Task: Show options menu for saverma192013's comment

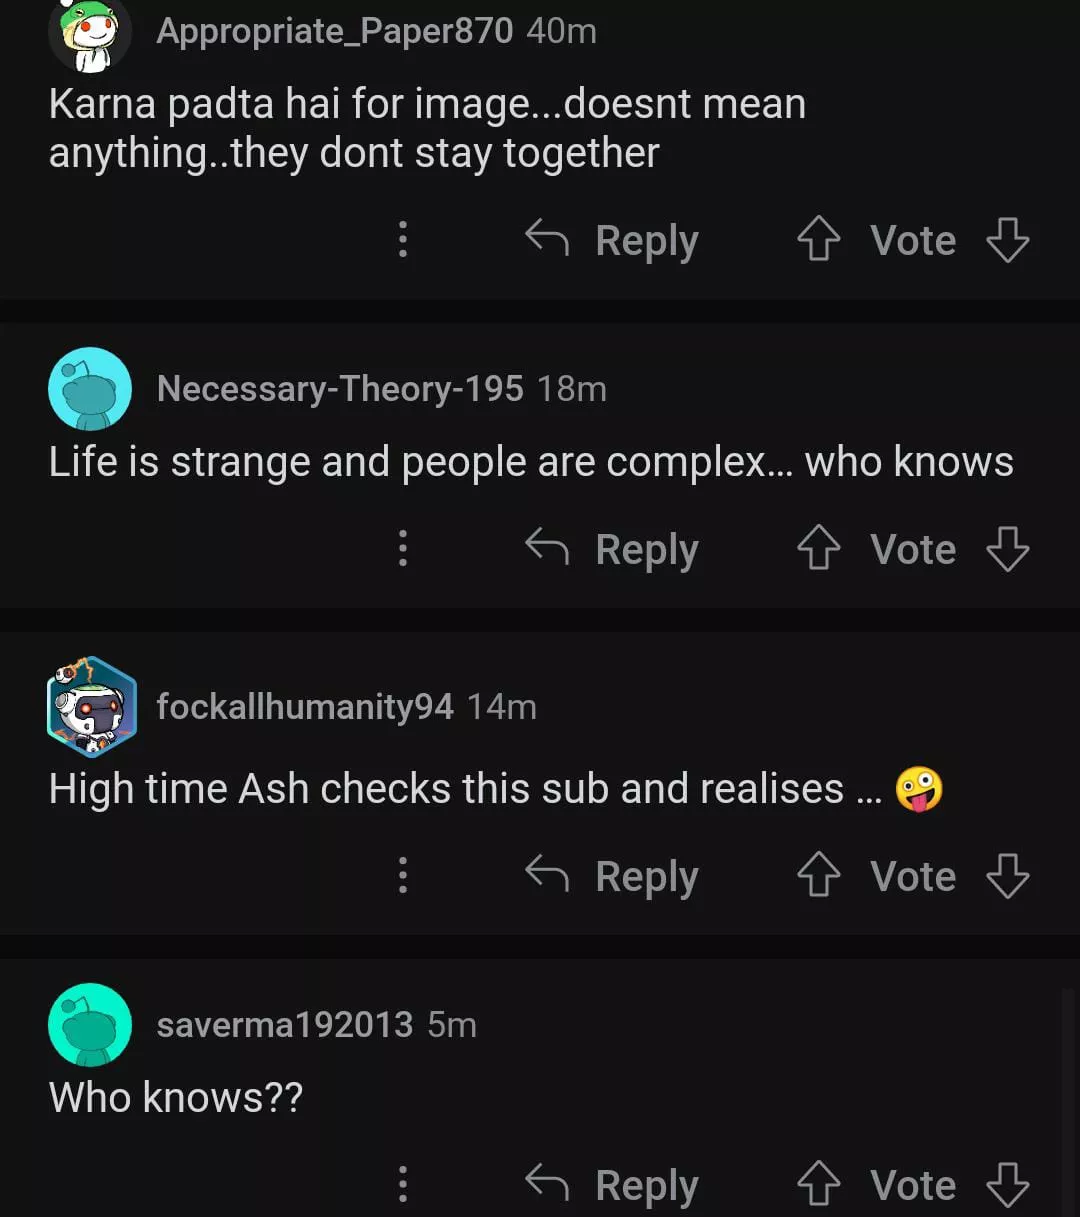Action: [x=403, y=1185]
